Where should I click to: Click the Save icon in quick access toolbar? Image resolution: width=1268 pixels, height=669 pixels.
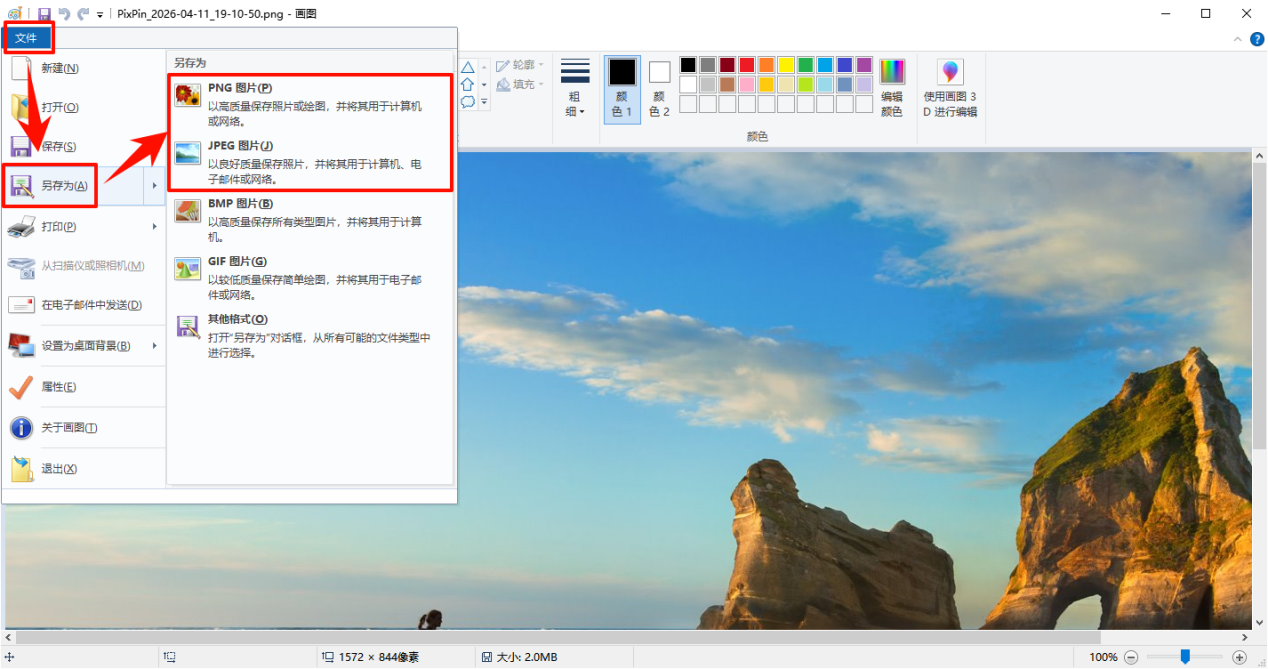point(44,13)
